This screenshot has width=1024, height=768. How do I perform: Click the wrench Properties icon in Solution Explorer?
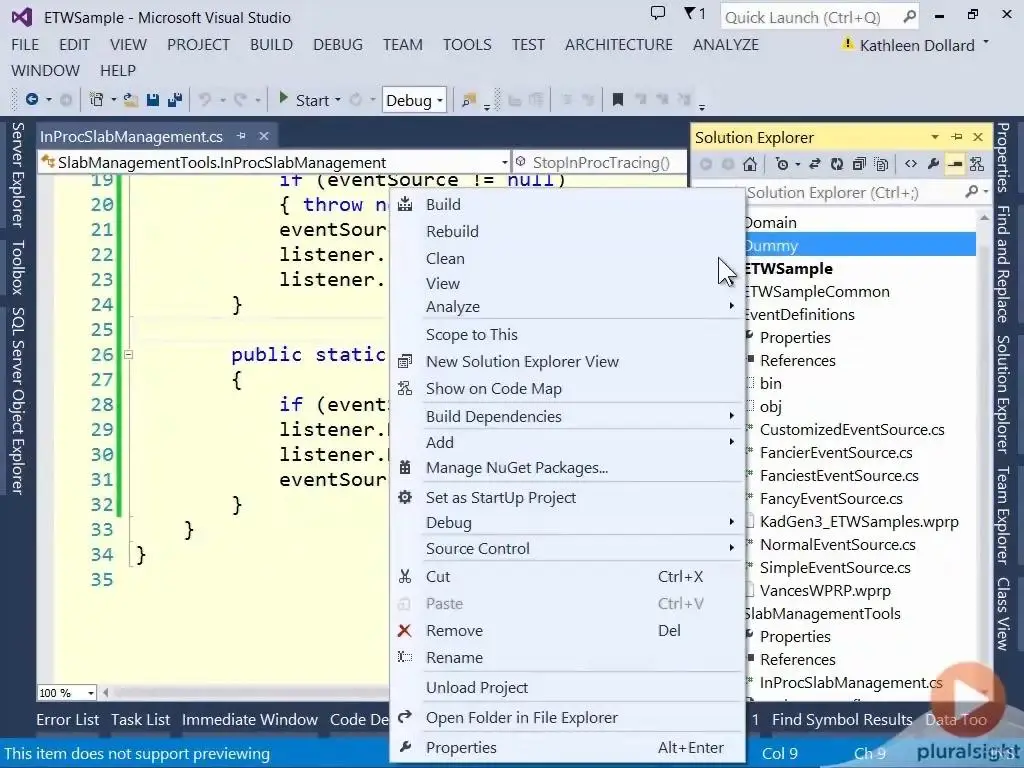933,164
